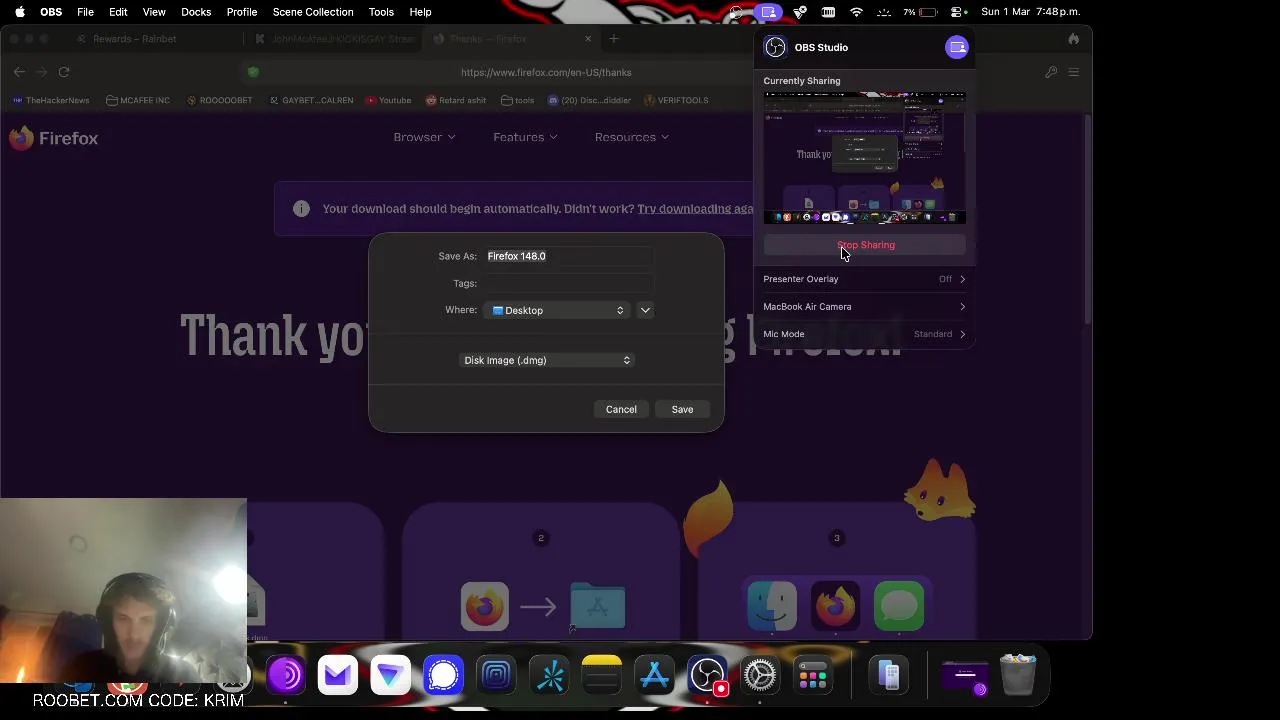Expand the Resources navigation menu
Viewport: 1280px width, 720px height.
[x=632, y=137]
